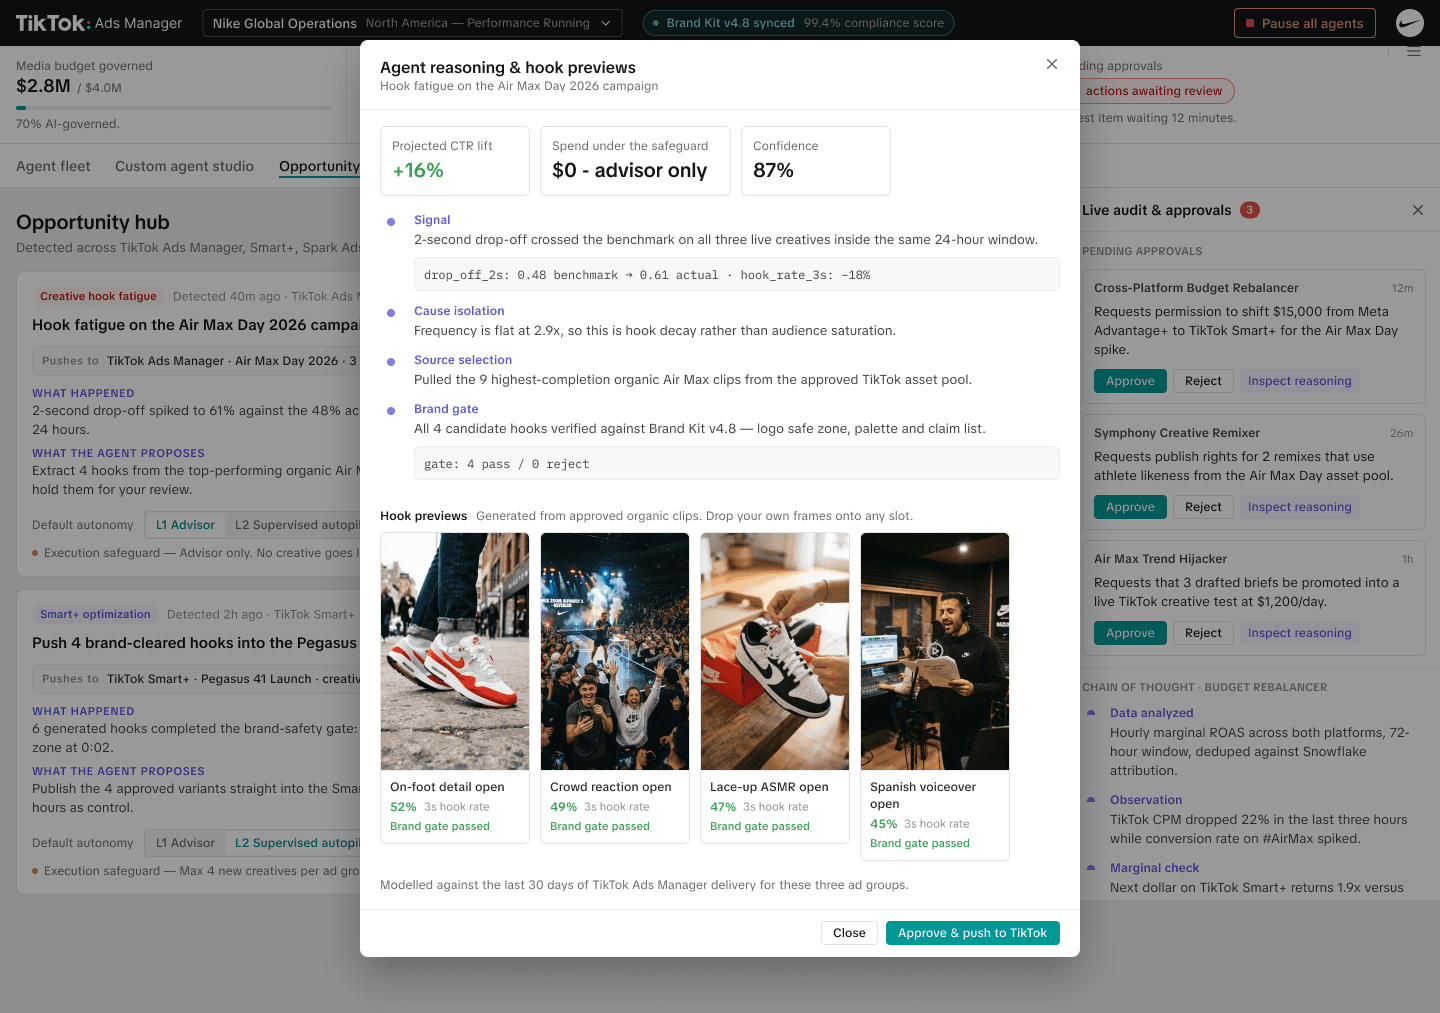Image resolution: width=1440 pixels, height=1013 pixels.
Task: Click the 45% hook rate under Spanish voiceover
Action: (x=883, y=824)
